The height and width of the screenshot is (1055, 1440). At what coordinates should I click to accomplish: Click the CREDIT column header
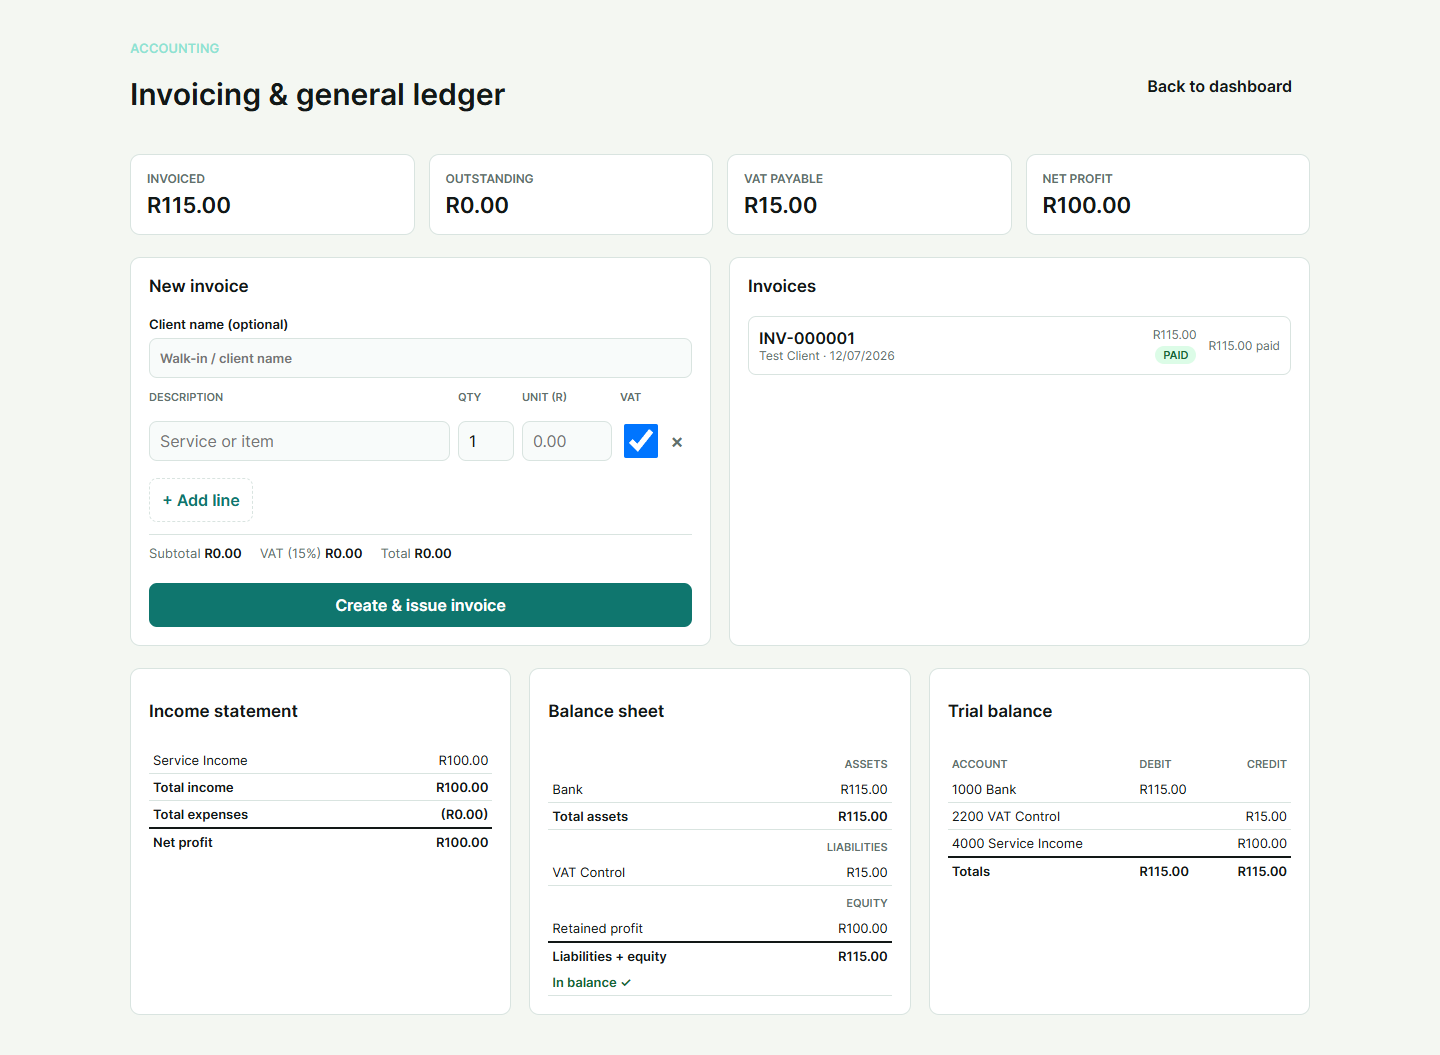pyautogui.click(x=1266, y=764)
